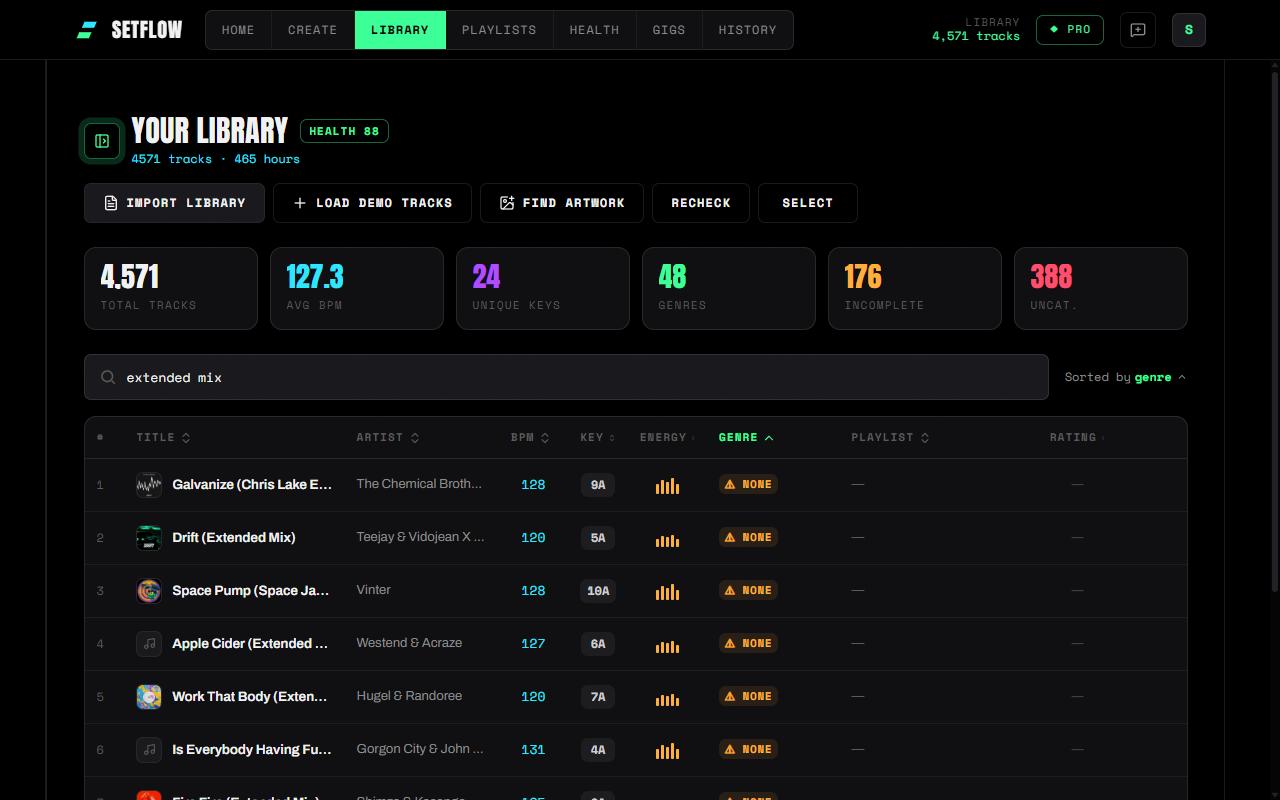Image resolution: width=1280 pixels, height=800 pixels.
Task: Select the Library tab
Action: pyautogui.click(x=400, y=30)
